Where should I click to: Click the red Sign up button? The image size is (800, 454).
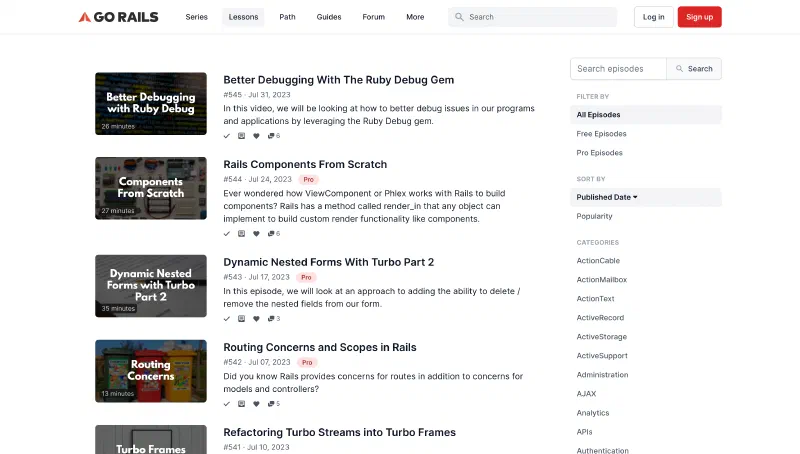point(699,17)
